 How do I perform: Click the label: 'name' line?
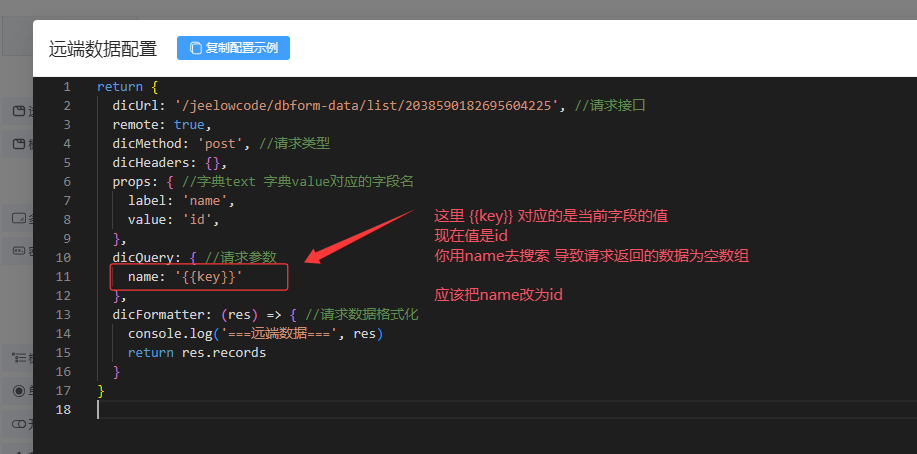(174, 200)
